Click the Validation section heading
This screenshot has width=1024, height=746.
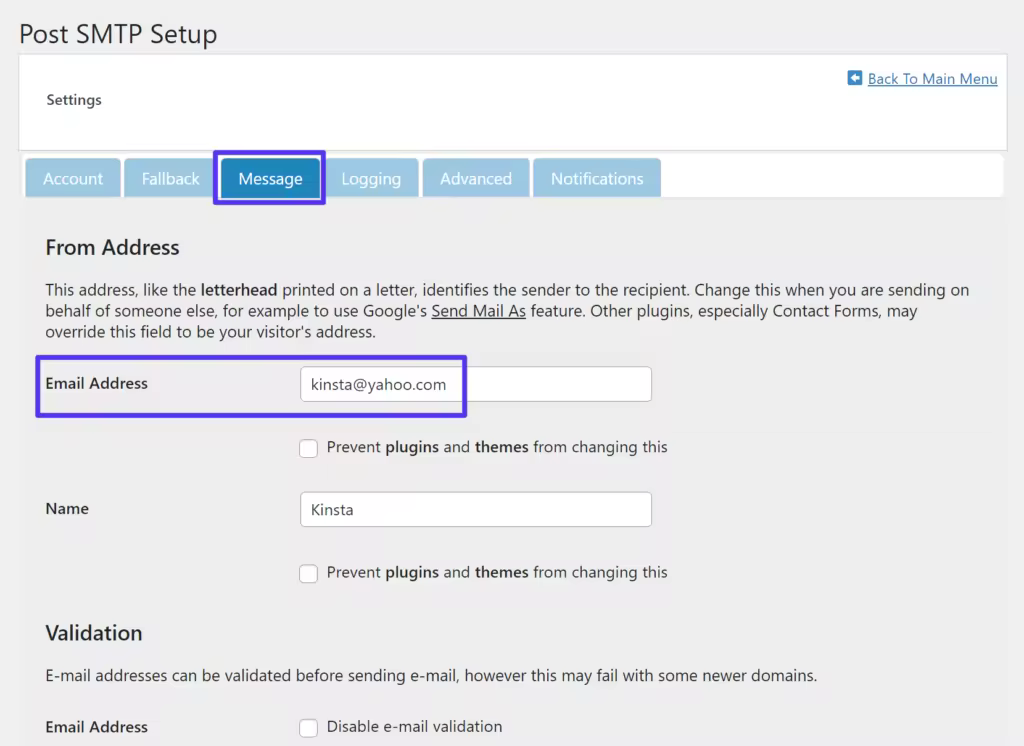click(x=93, y=633)
